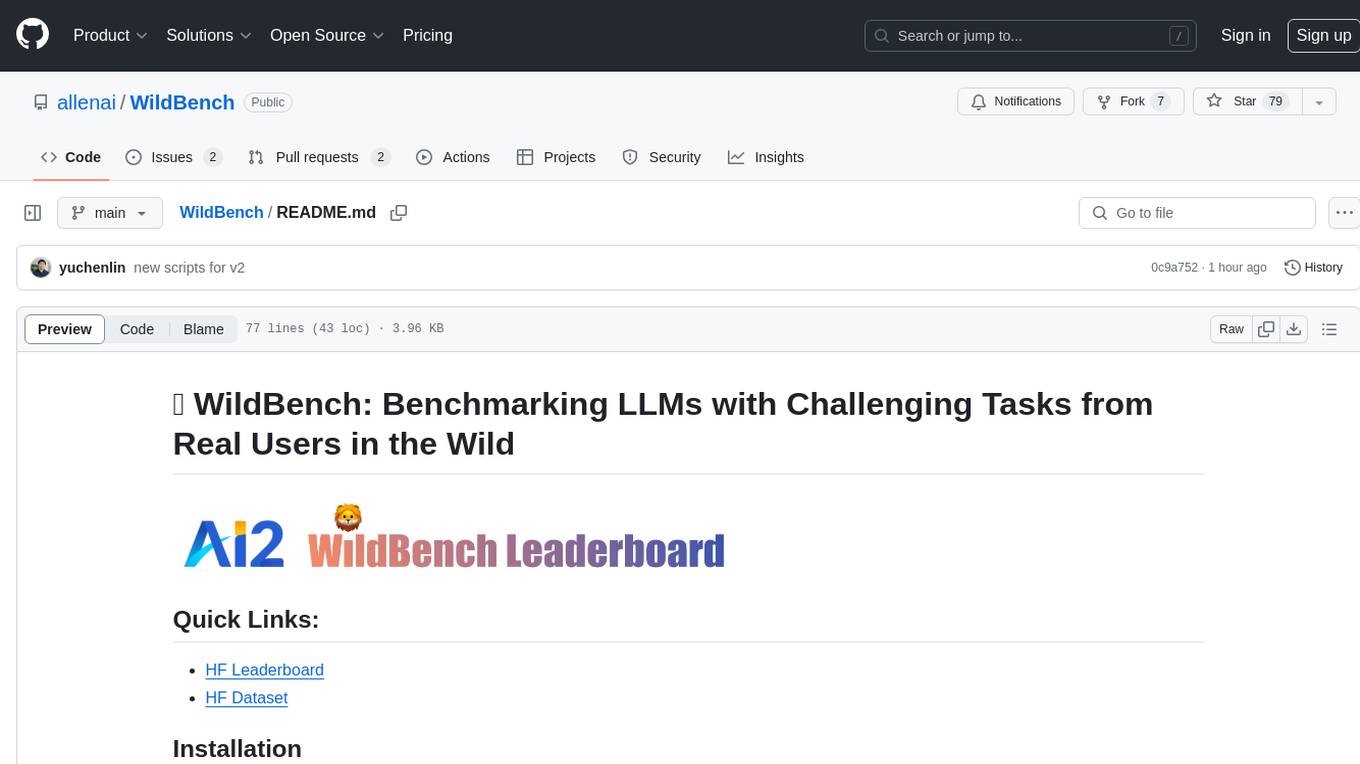
Task: Expand the Solutions menu
Action: coord(209,35)
